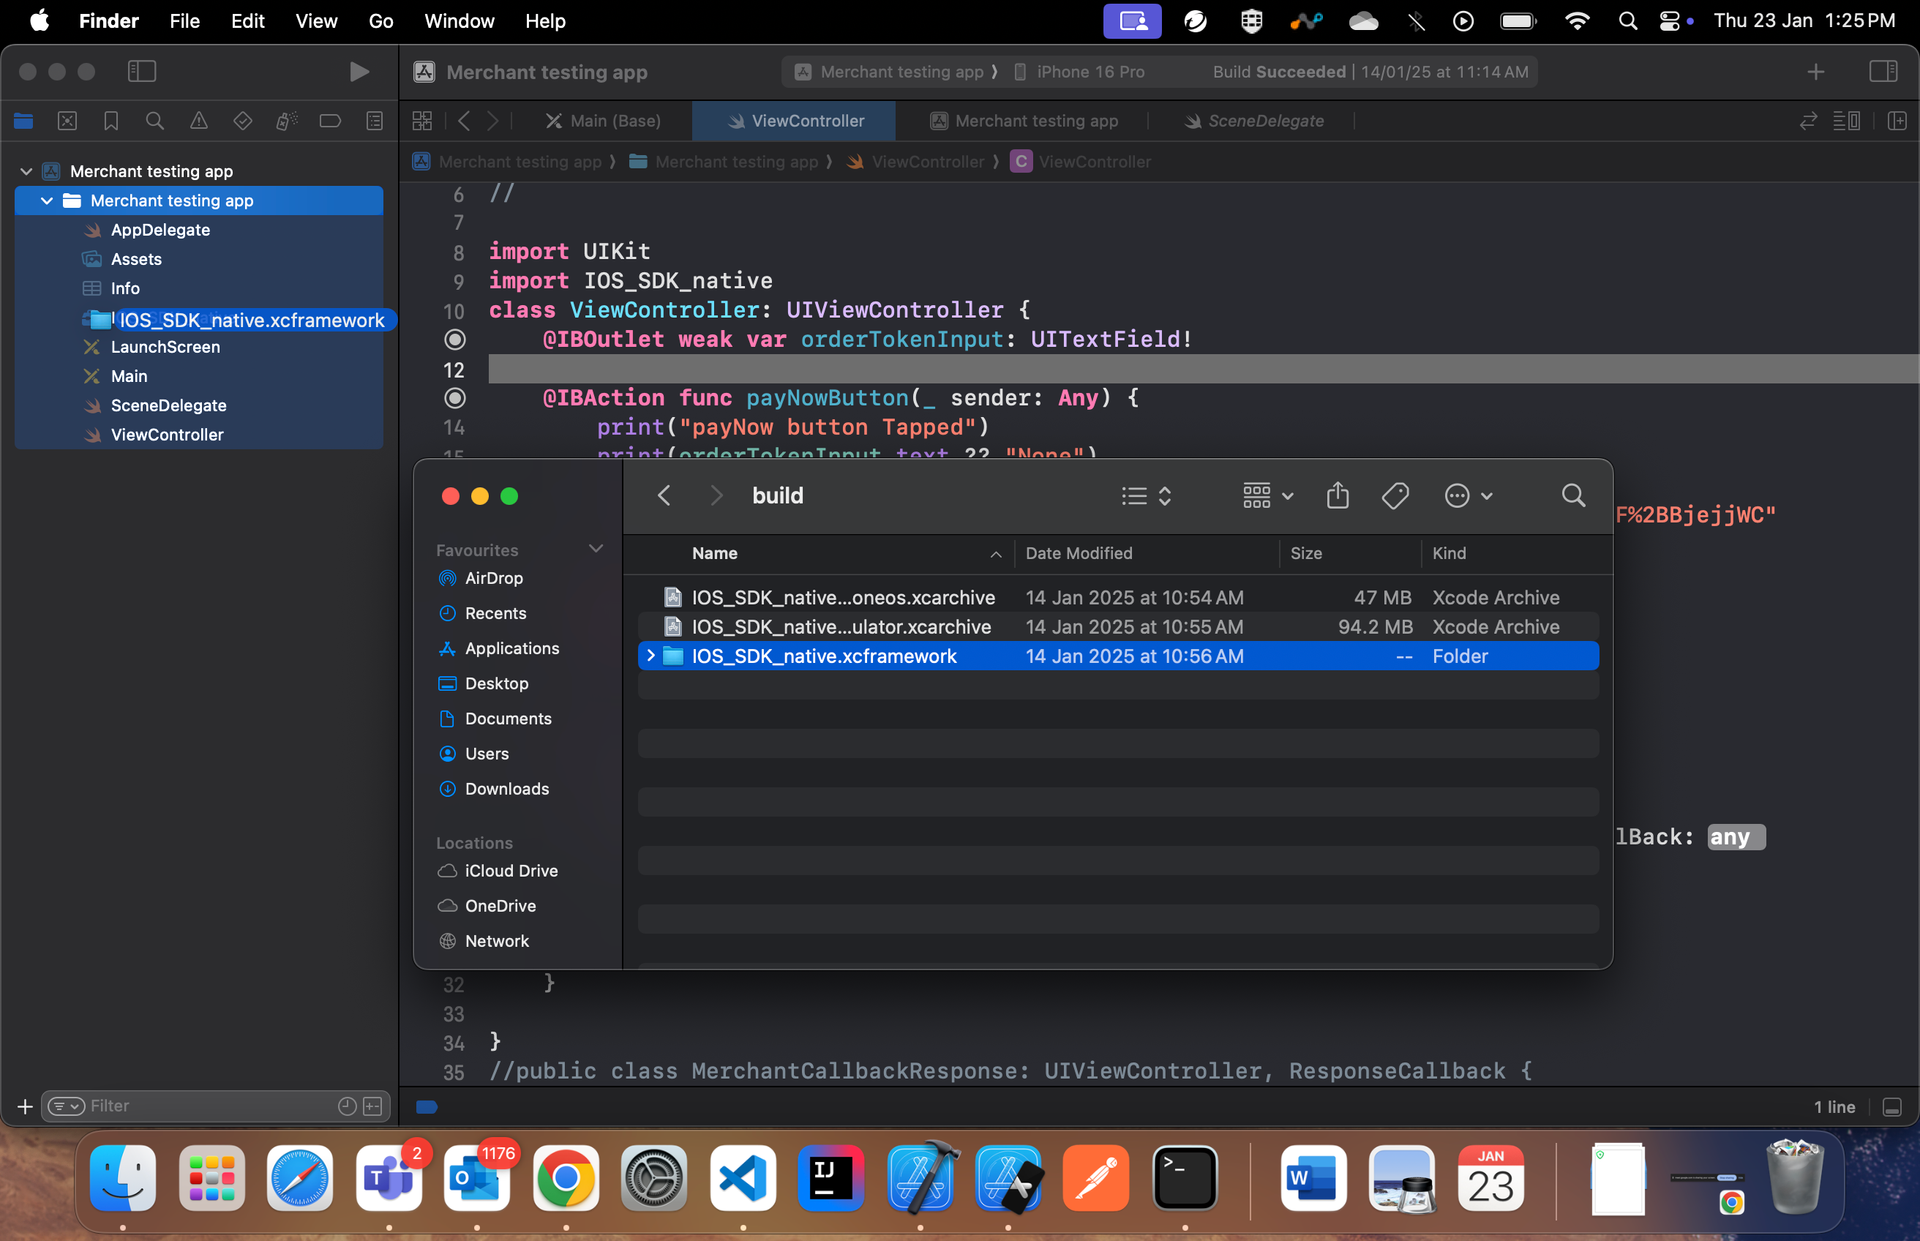Toggle the Xcode inspector panel
Viewport: 1920px width, 1241px height.
[x=1883, y=71]
